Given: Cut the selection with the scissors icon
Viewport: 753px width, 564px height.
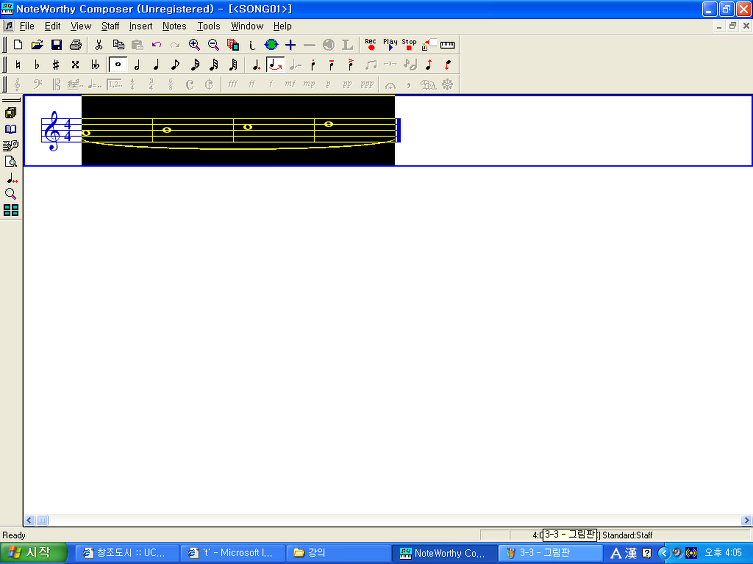Looking at the screenshot, I should pos(99,45).
